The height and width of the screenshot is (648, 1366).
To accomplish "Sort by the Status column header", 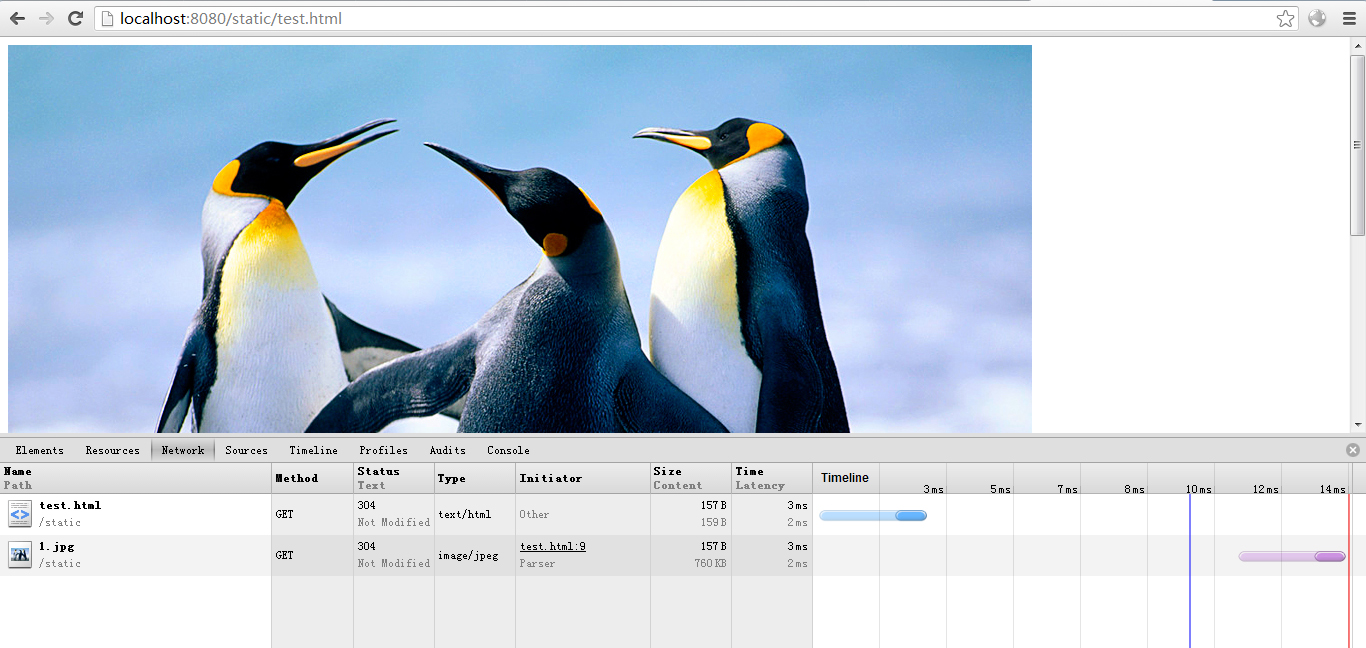I will coord(378,472).
